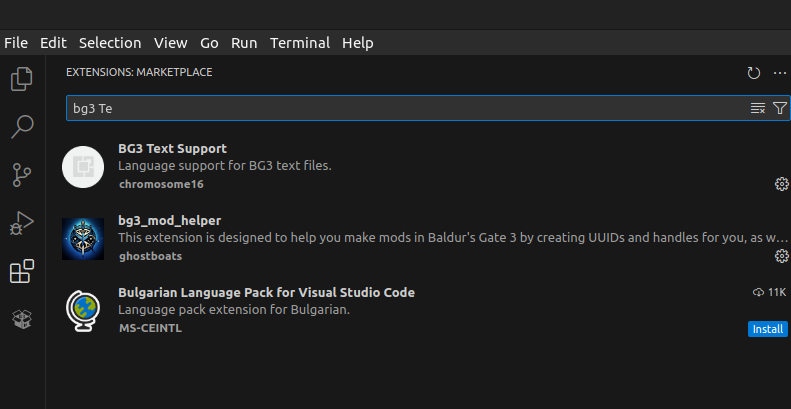Install the Bulgarian Language Pack
Screen dimensions: 791x409
[768, 329]
